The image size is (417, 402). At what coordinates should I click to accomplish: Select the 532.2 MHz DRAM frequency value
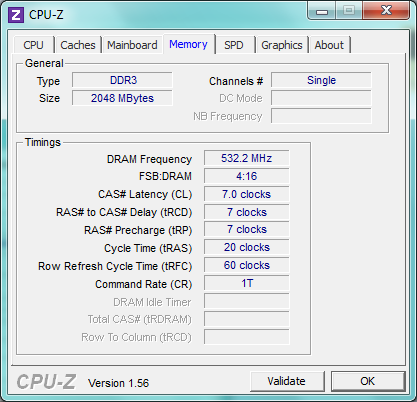click(x=247, y=158)
